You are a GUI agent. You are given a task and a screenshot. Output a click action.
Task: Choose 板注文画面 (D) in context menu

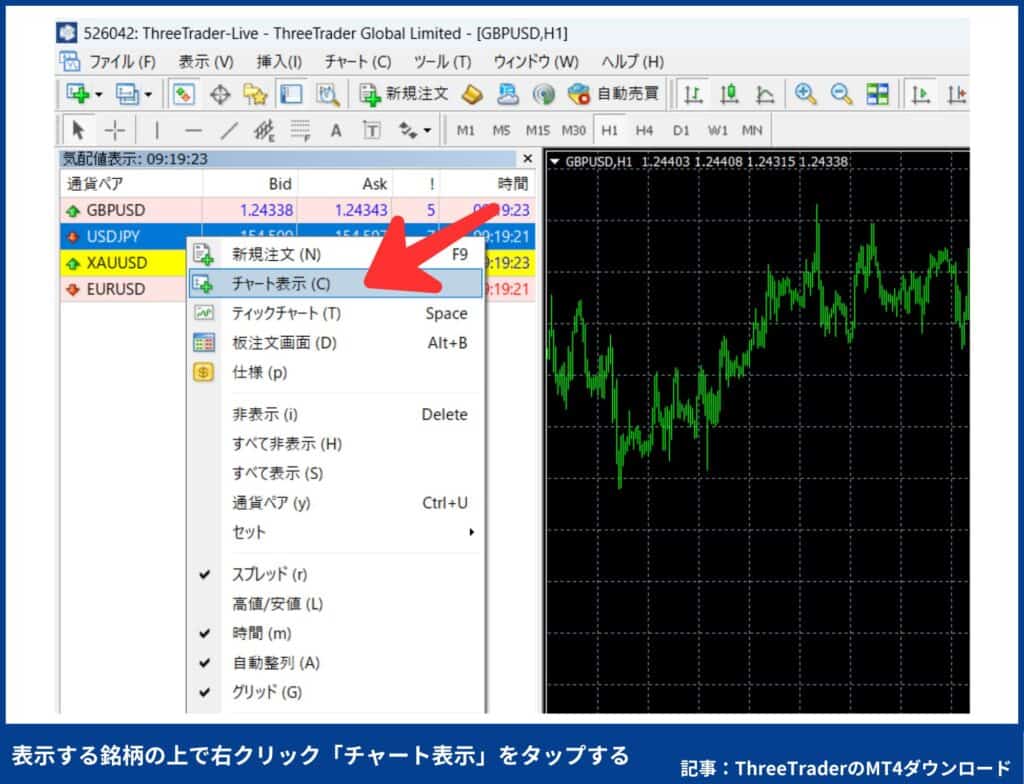click(336, 343)
